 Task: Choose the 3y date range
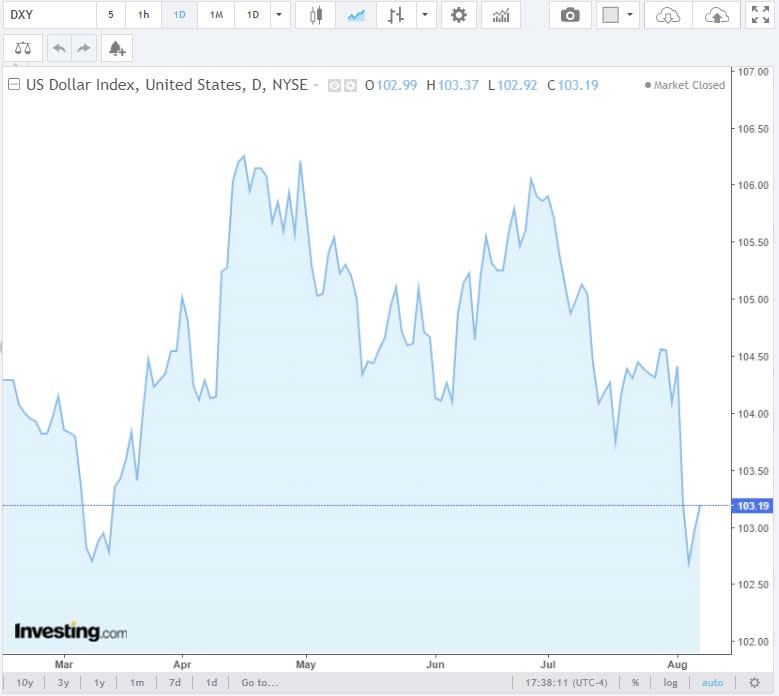coord(63,683)
